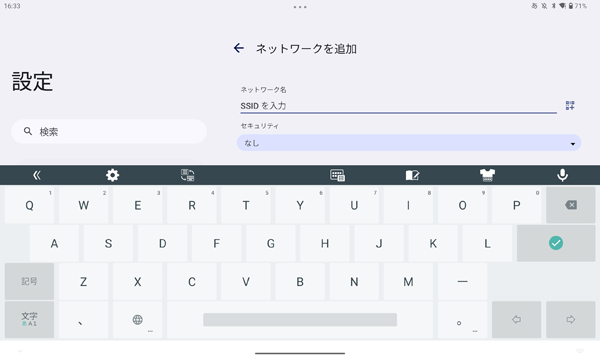Tap the E key

click(x=138, y=205)
